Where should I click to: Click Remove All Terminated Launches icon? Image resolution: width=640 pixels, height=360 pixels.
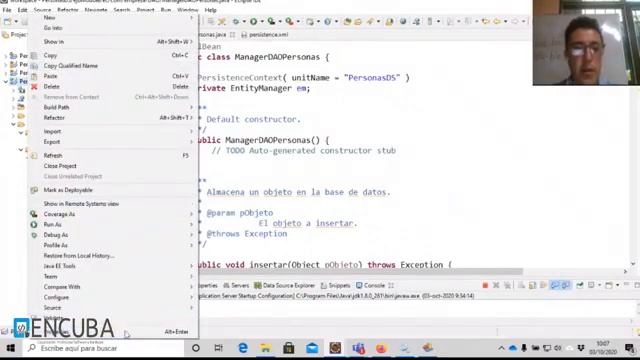coord(507,285)
